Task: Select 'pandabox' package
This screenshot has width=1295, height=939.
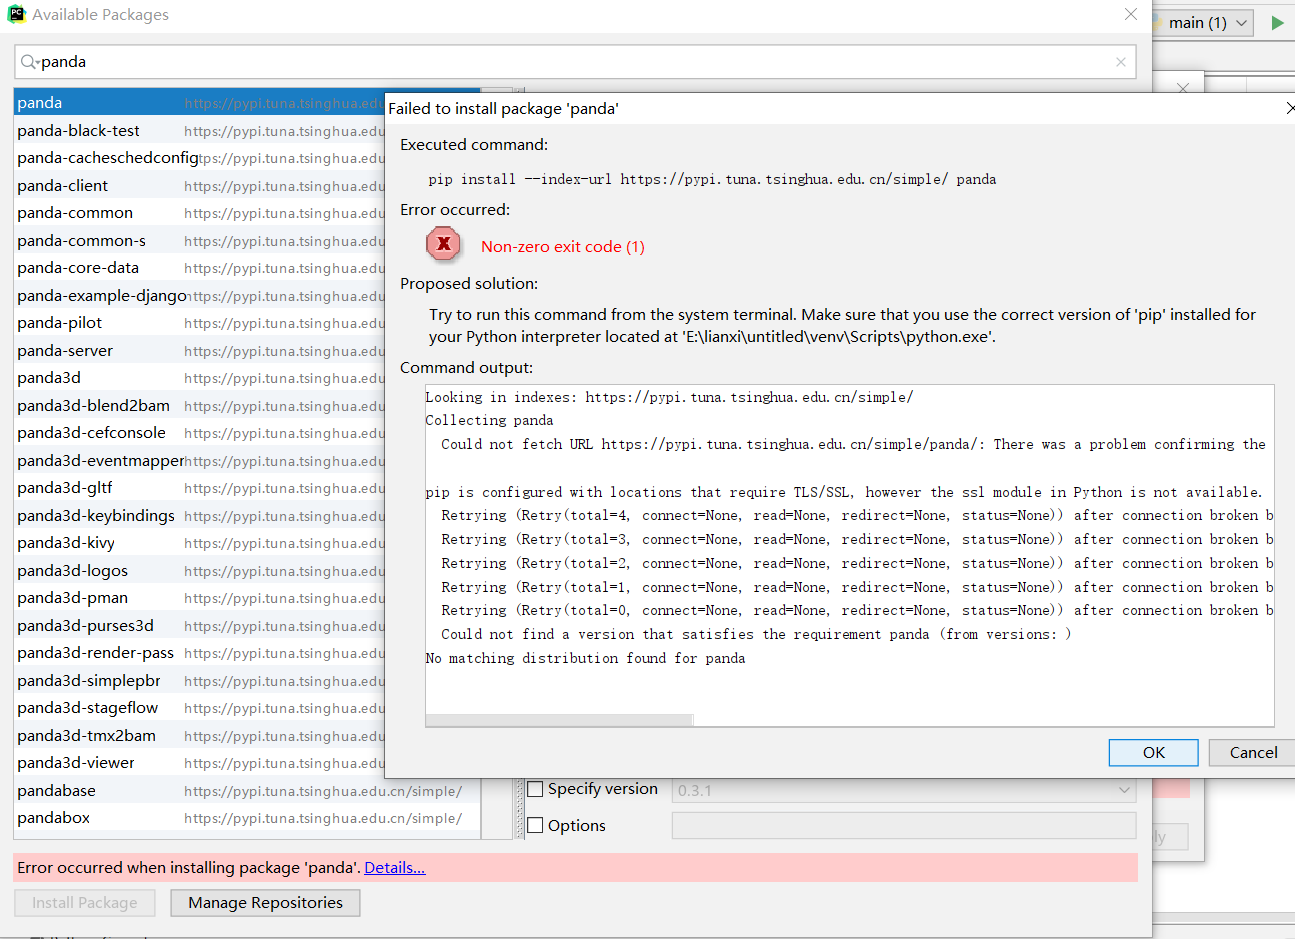Action: (247, 818)
